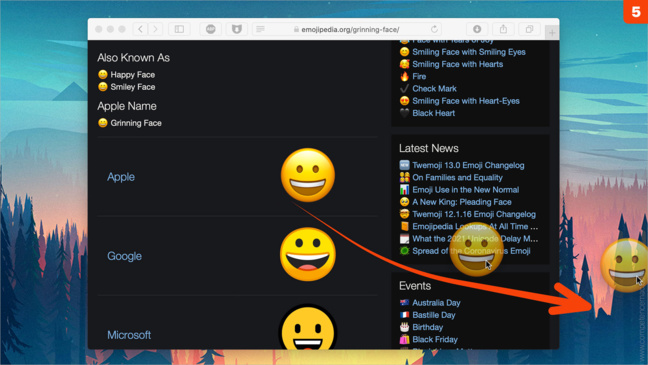Open the Bastille Day event
This screenshot has height=365, width=648.
click(434, 315)
